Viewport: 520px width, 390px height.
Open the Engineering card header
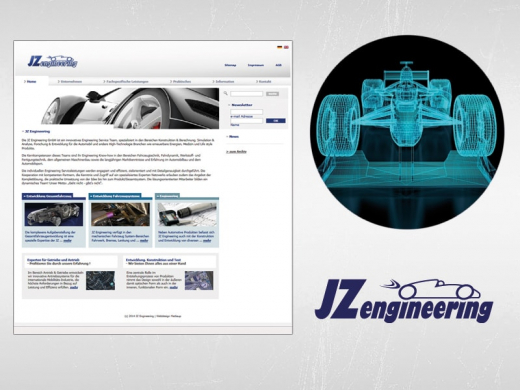(x=167, y=196)
